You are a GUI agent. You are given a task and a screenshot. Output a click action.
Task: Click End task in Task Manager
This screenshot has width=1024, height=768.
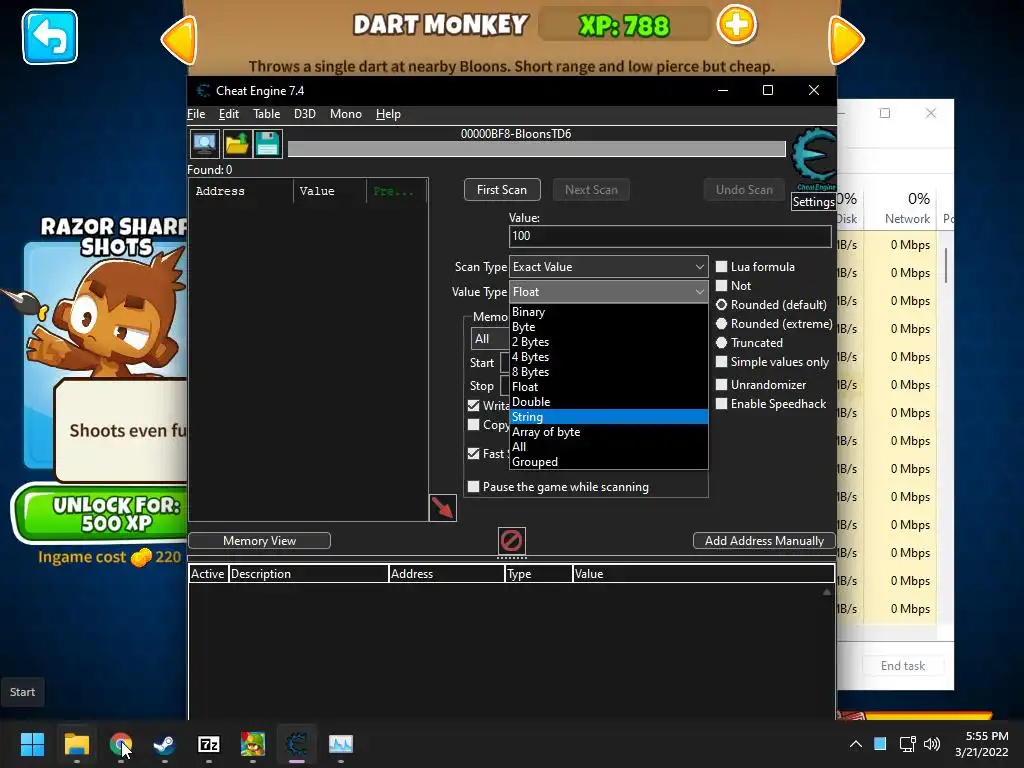(903, 665)
